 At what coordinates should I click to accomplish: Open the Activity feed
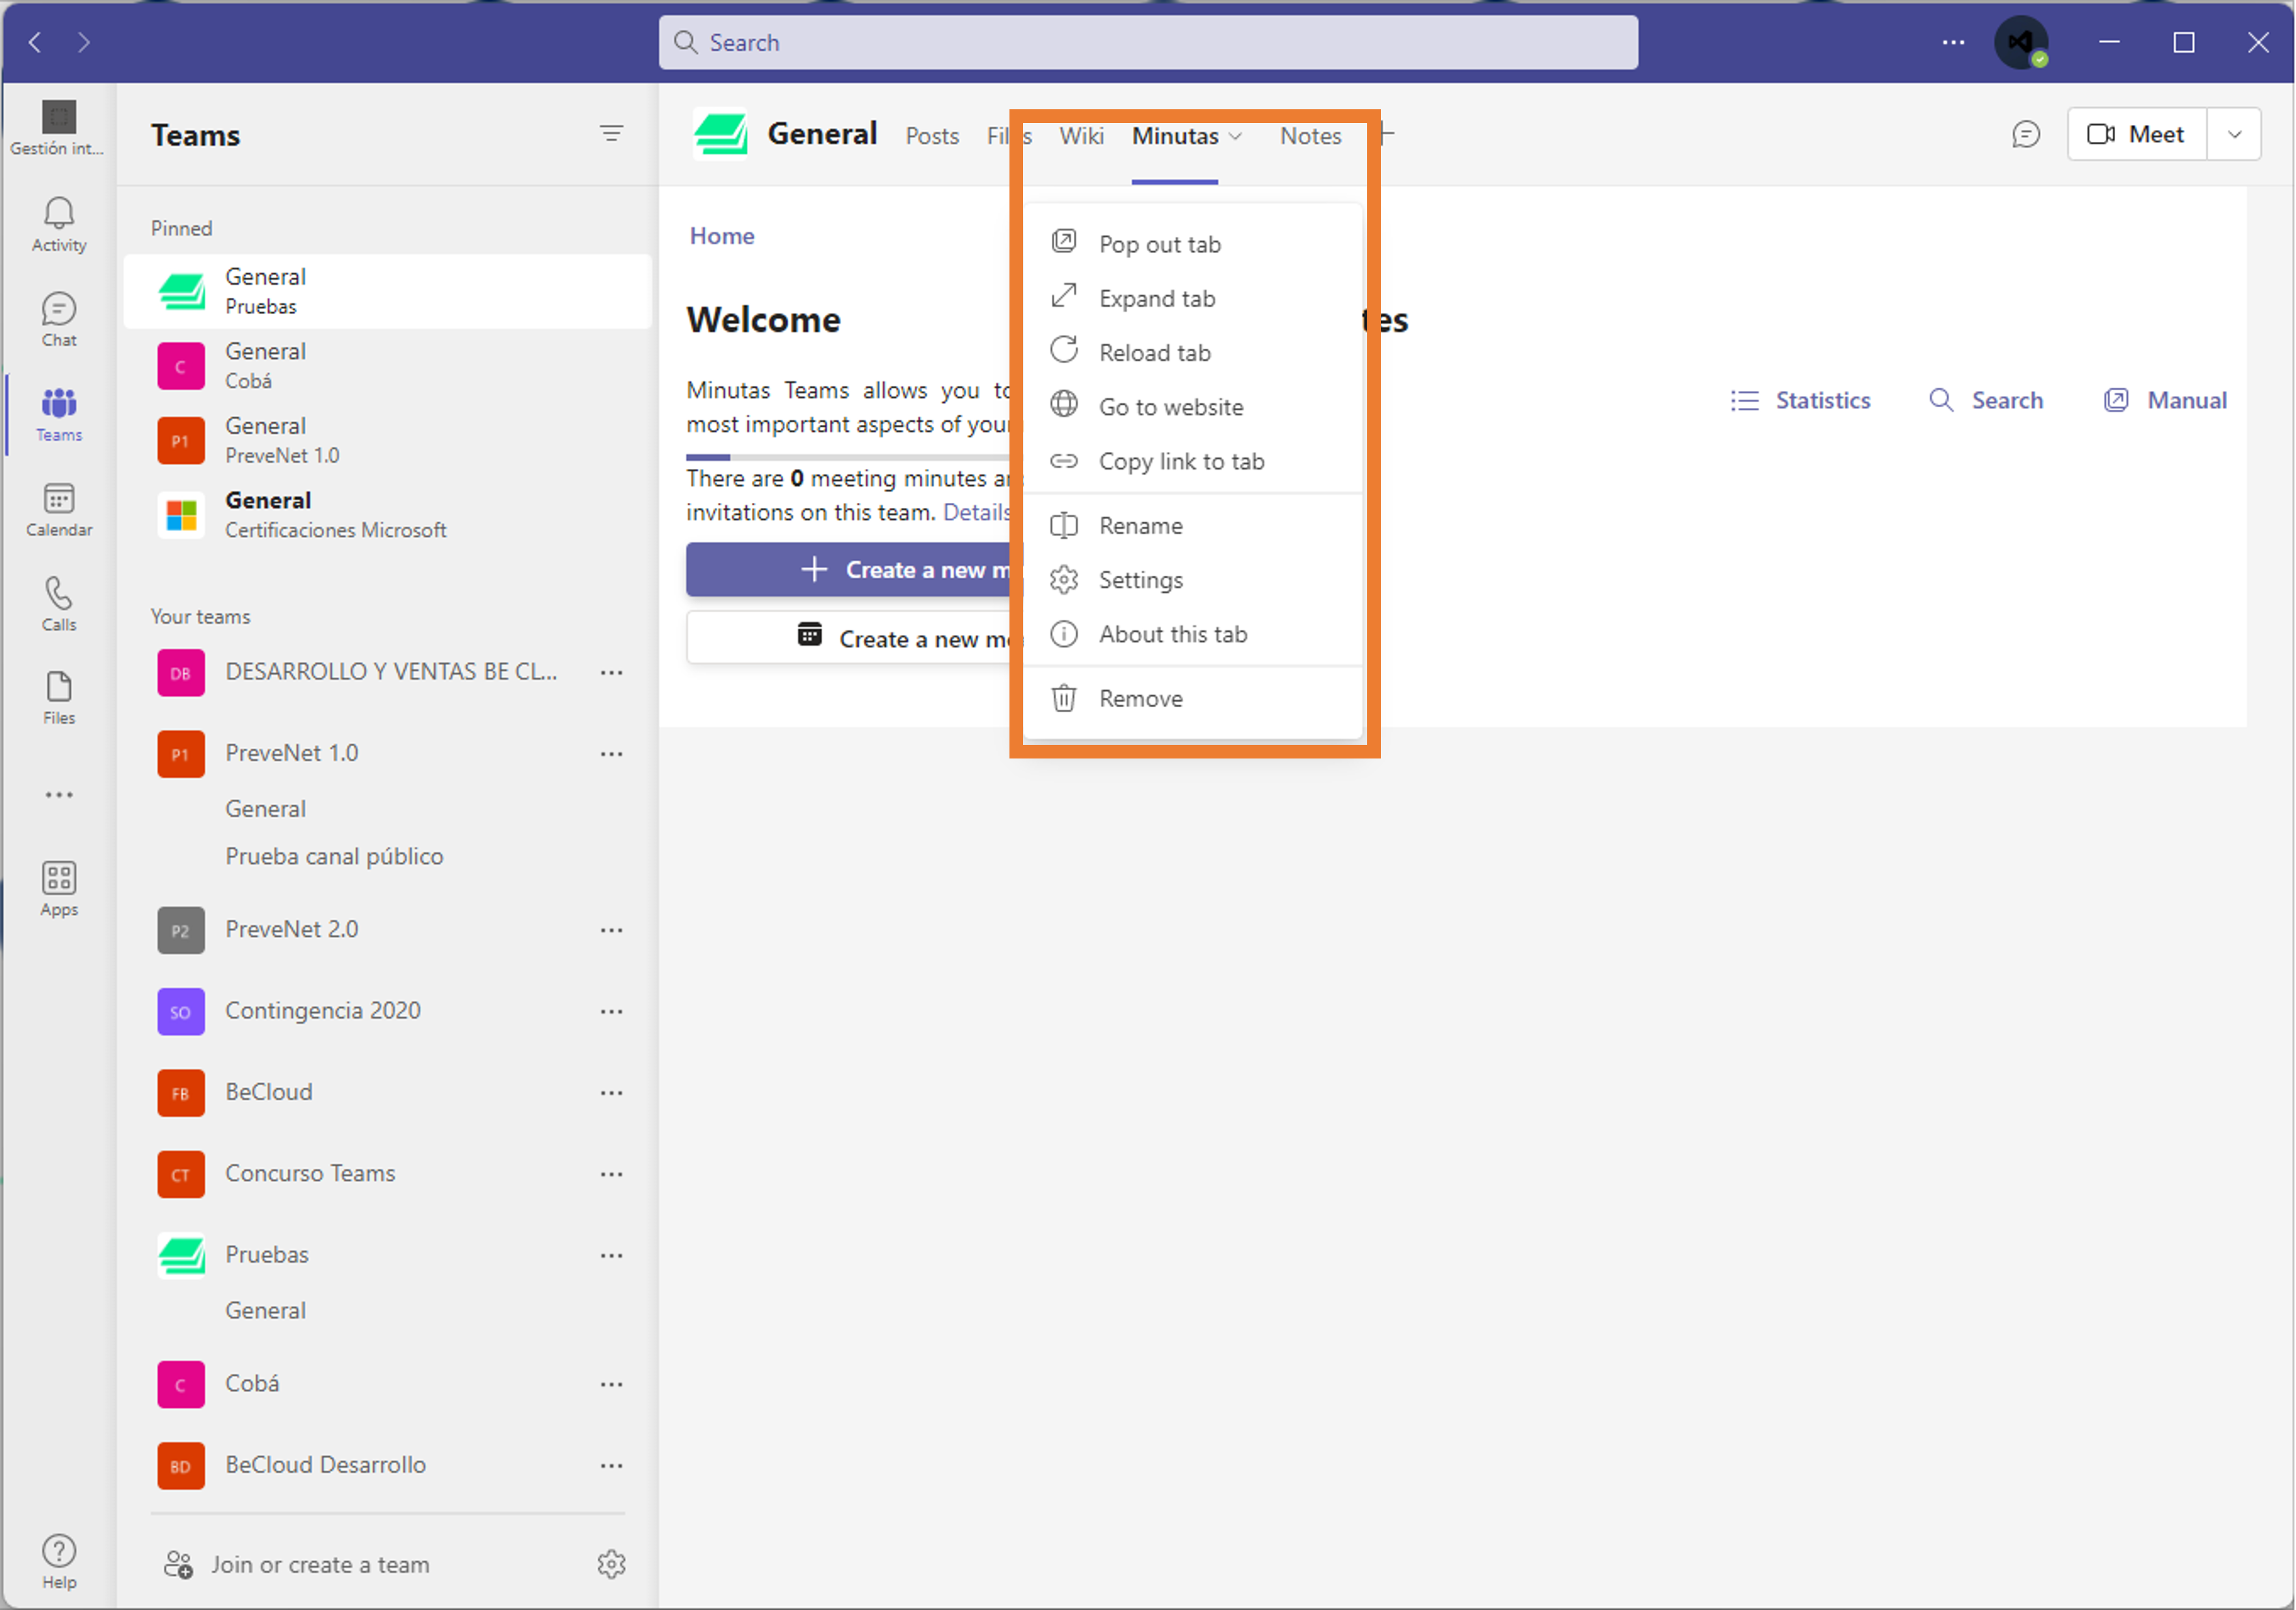(x=59, y=225)
